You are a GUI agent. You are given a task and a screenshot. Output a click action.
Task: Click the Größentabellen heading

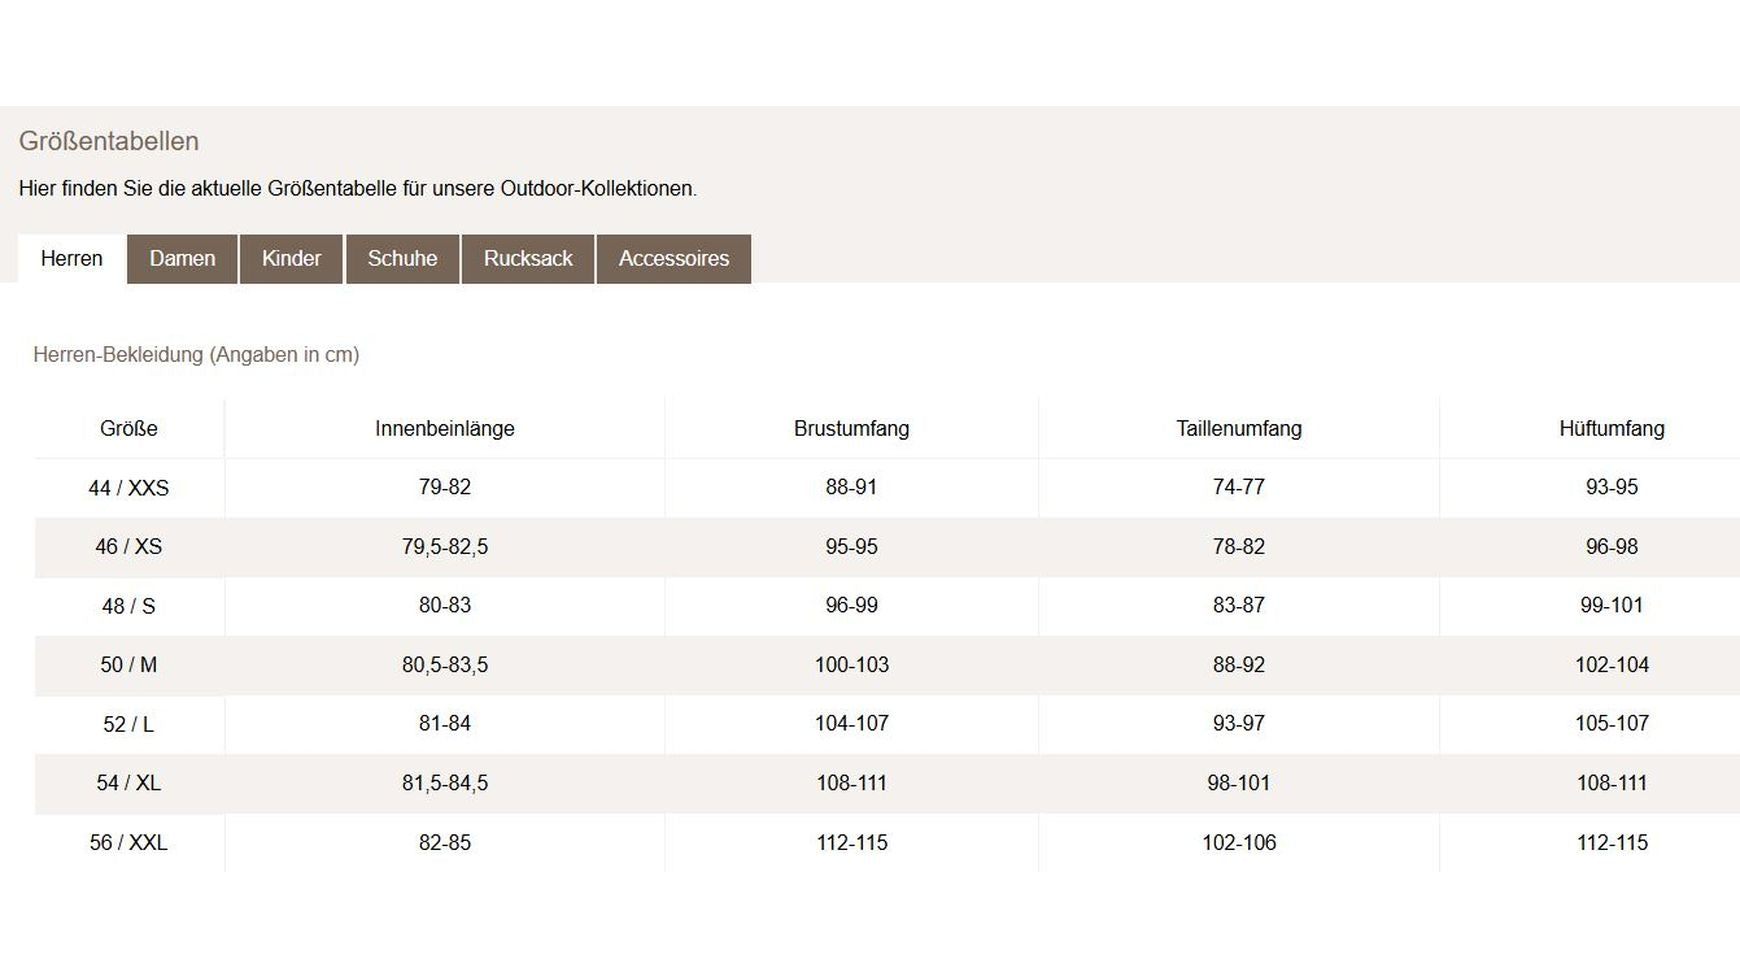(x=109, y=141)
